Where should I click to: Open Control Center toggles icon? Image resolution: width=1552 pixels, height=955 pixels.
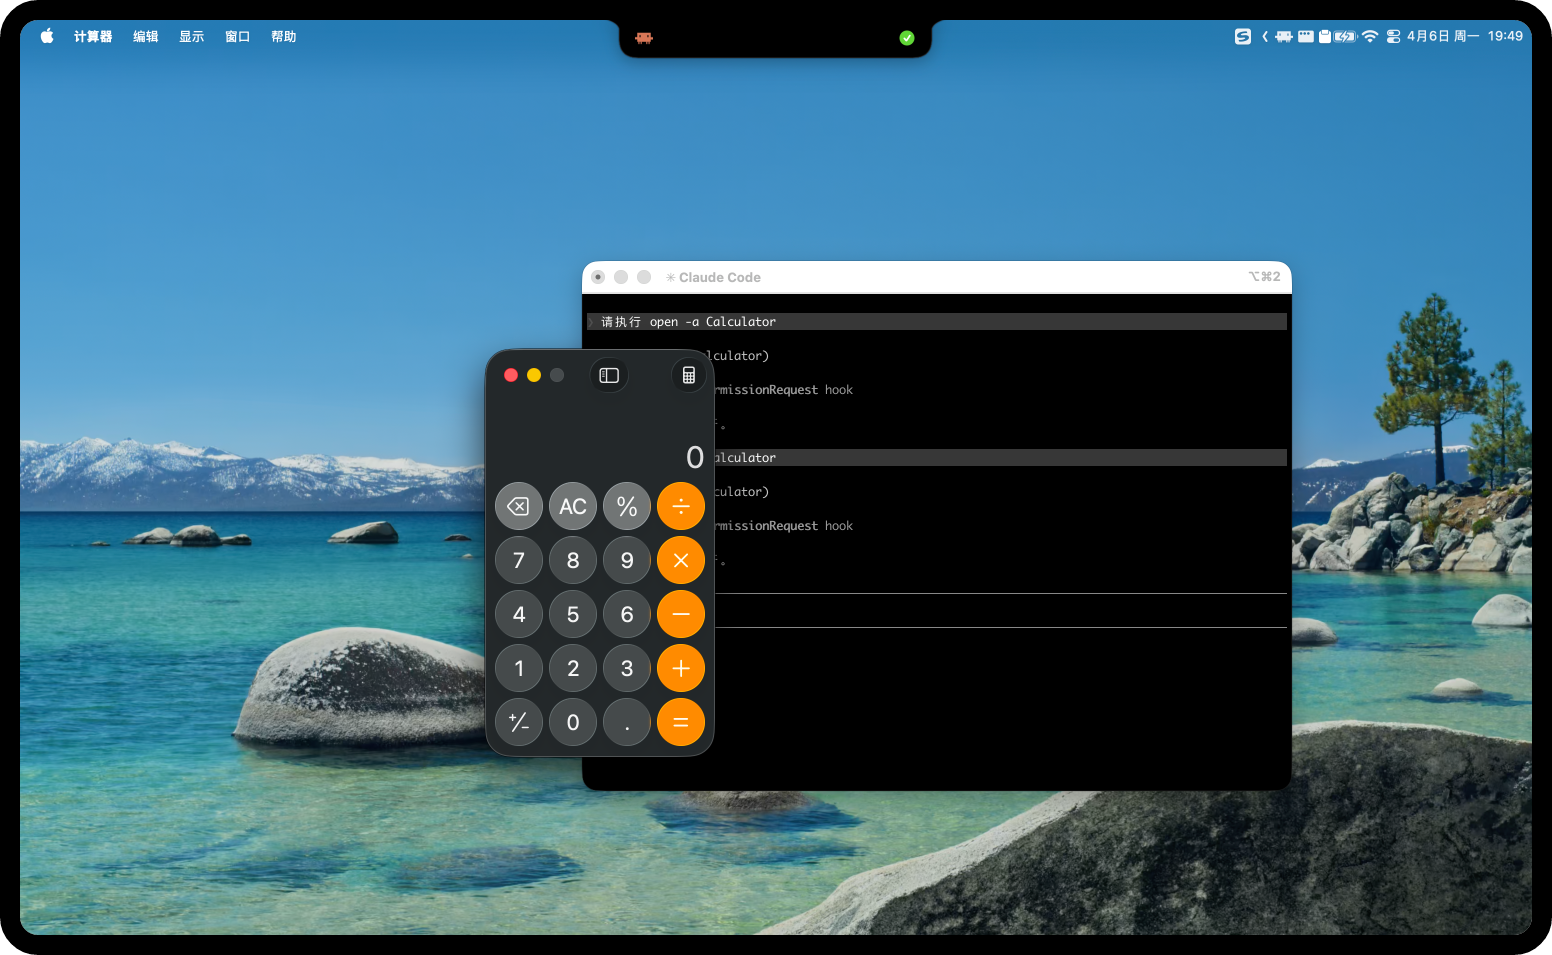[1393, 36]
